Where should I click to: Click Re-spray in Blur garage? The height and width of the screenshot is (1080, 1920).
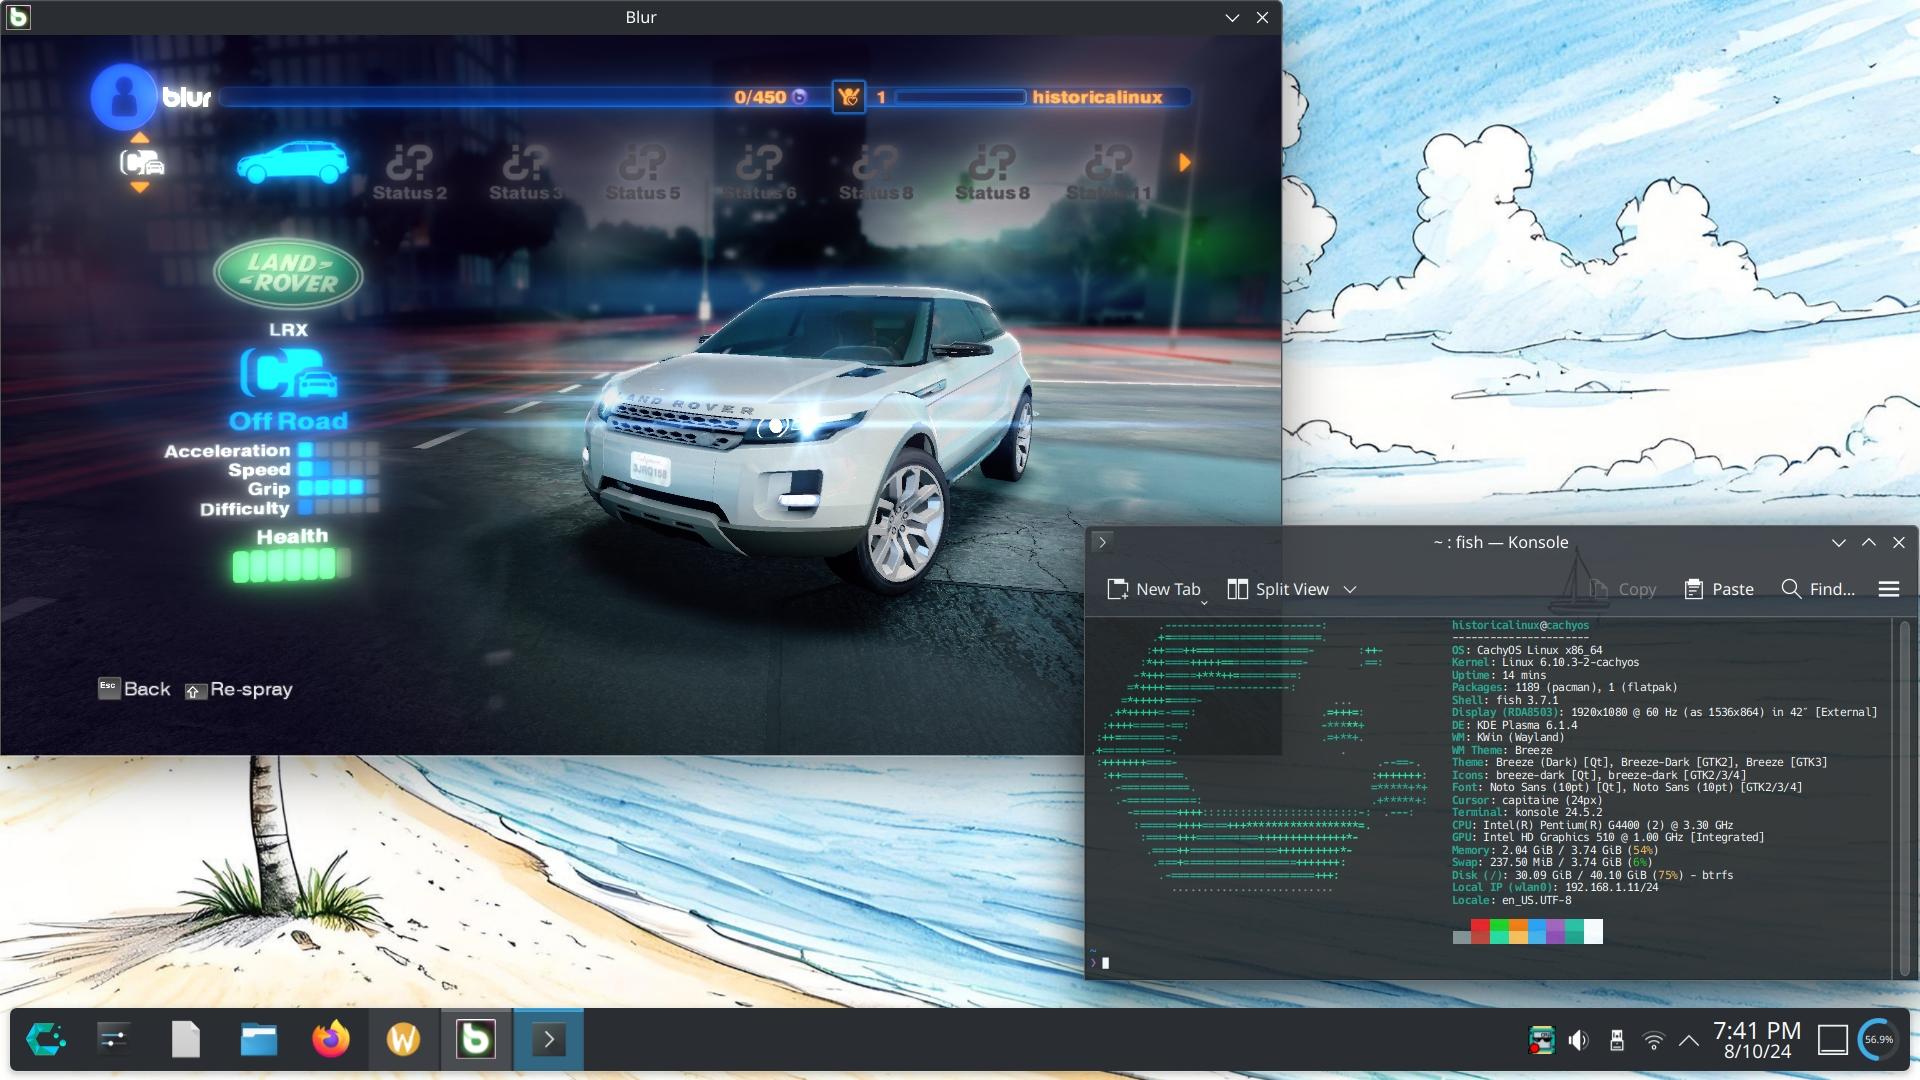(x=239, y=689)
